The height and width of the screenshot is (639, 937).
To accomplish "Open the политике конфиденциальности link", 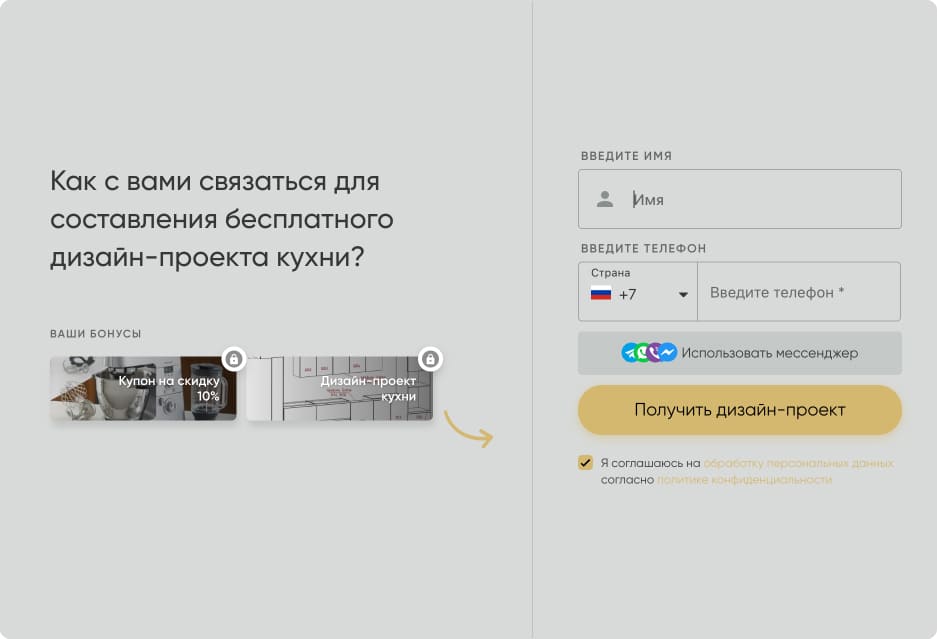I will coord(743,479).
